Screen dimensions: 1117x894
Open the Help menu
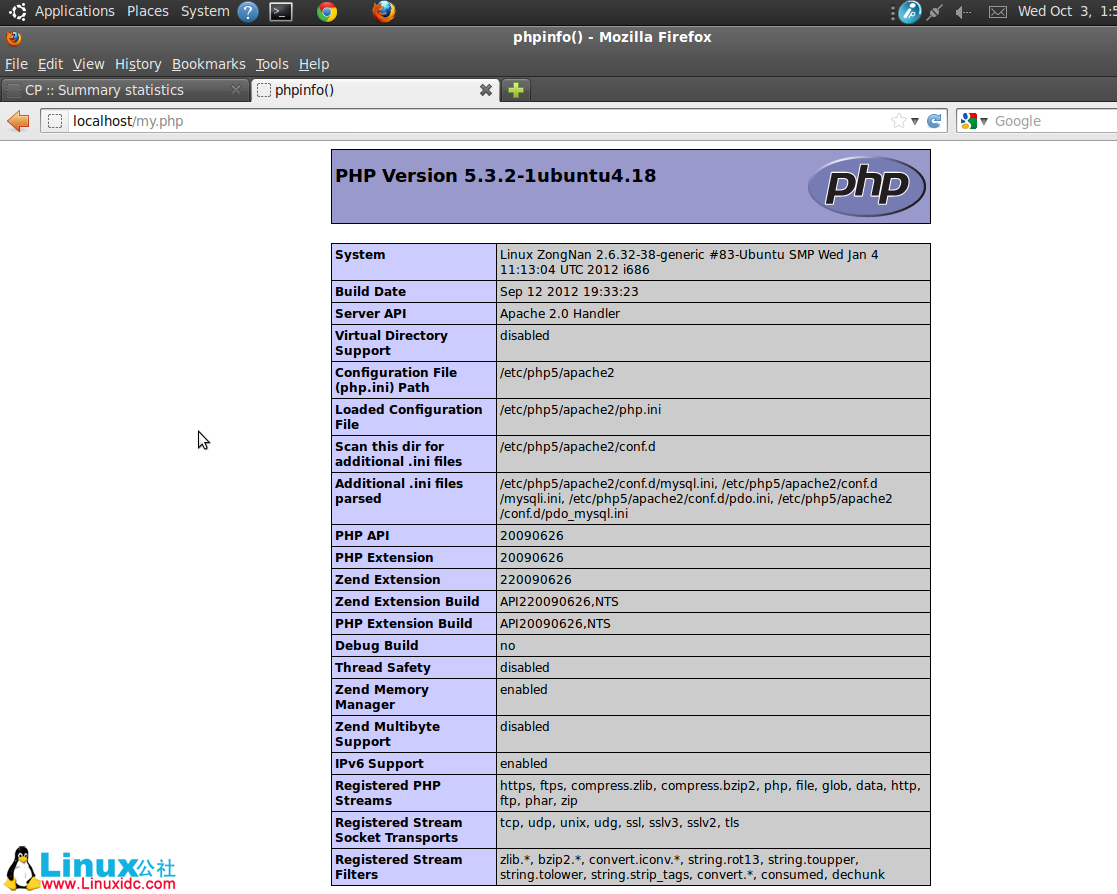(313, 64)
